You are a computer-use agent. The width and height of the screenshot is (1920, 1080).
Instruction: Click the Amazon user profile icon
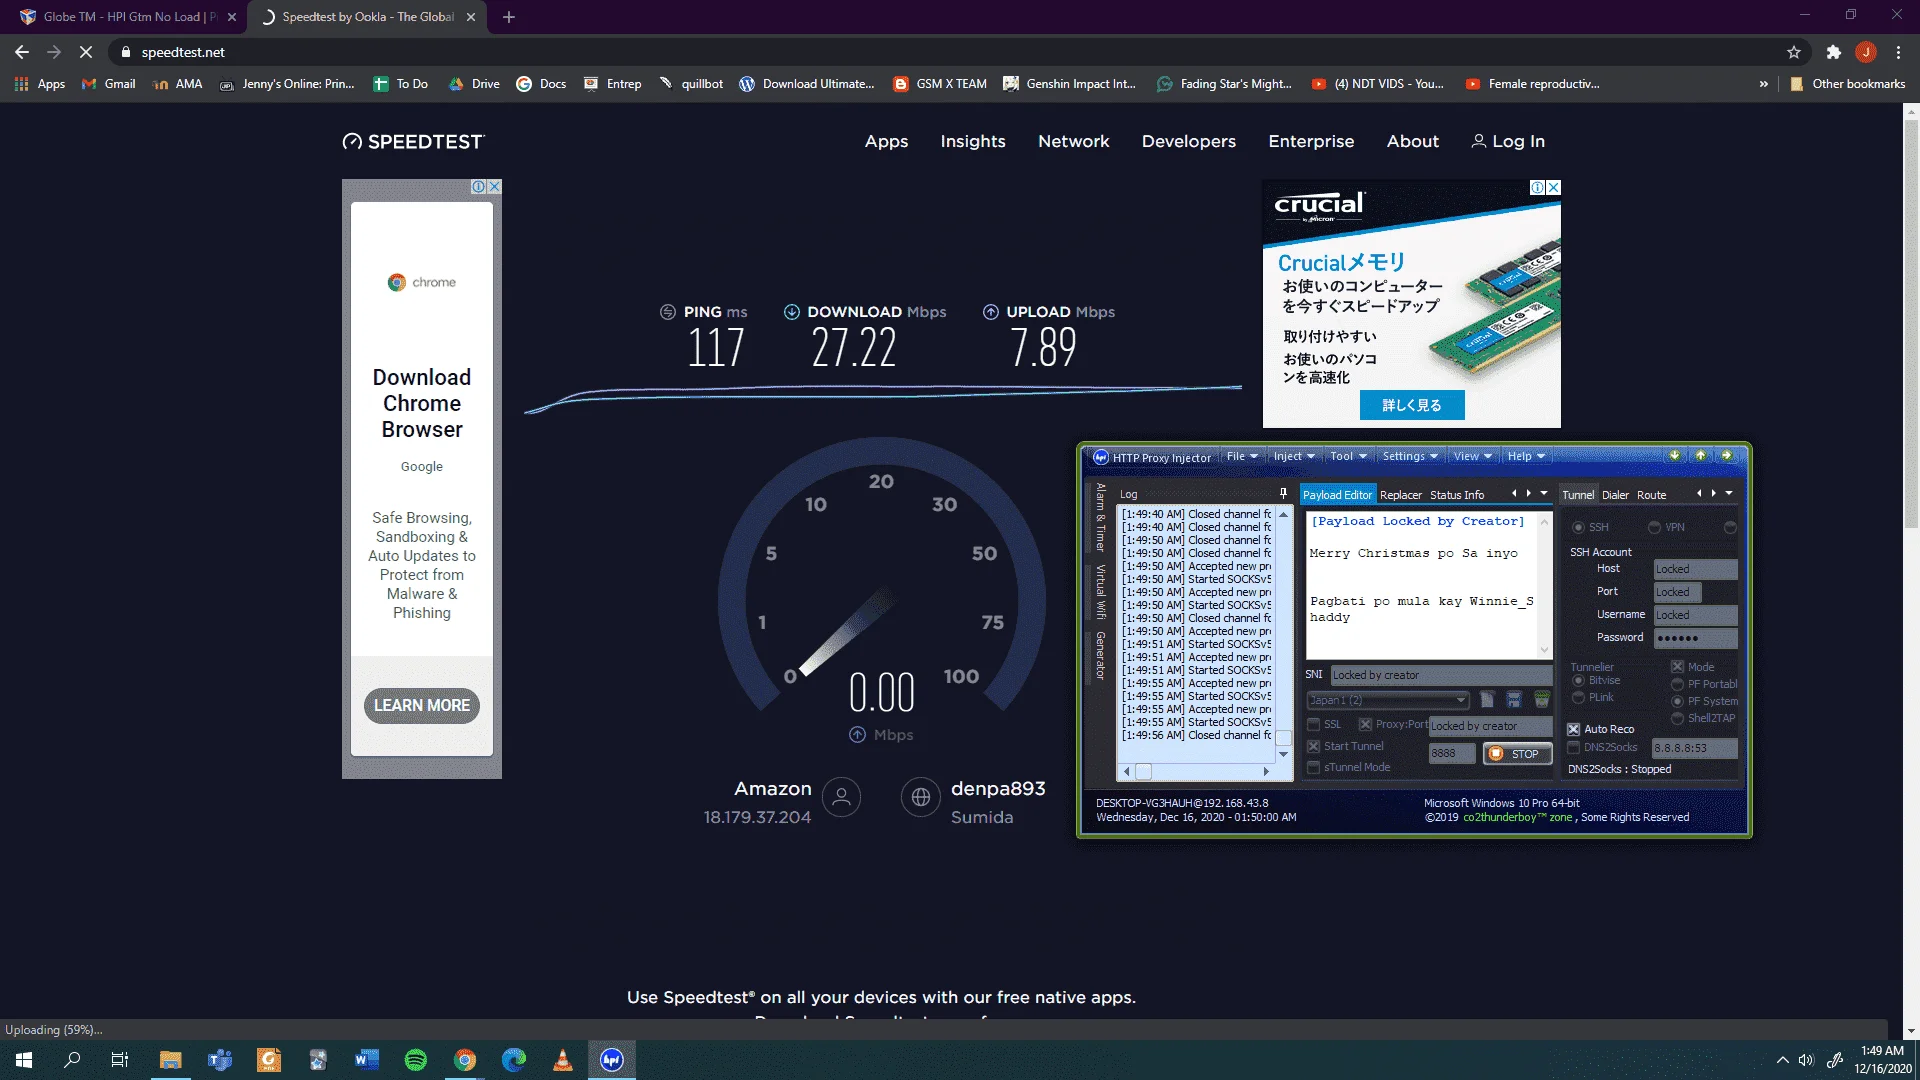(841, 797)
